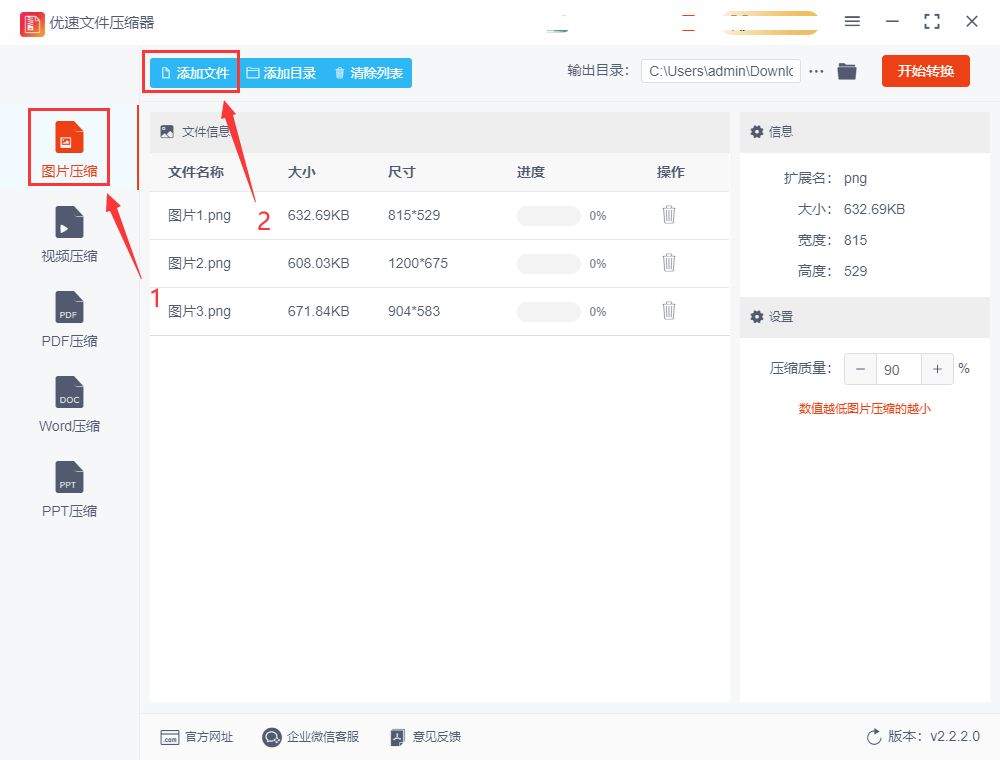Image resolution: width=1000 pixels, height=760 pixels.
Task: Click the three-dot browse output path button
Action: pyautogui.click(x=816, y=71)
